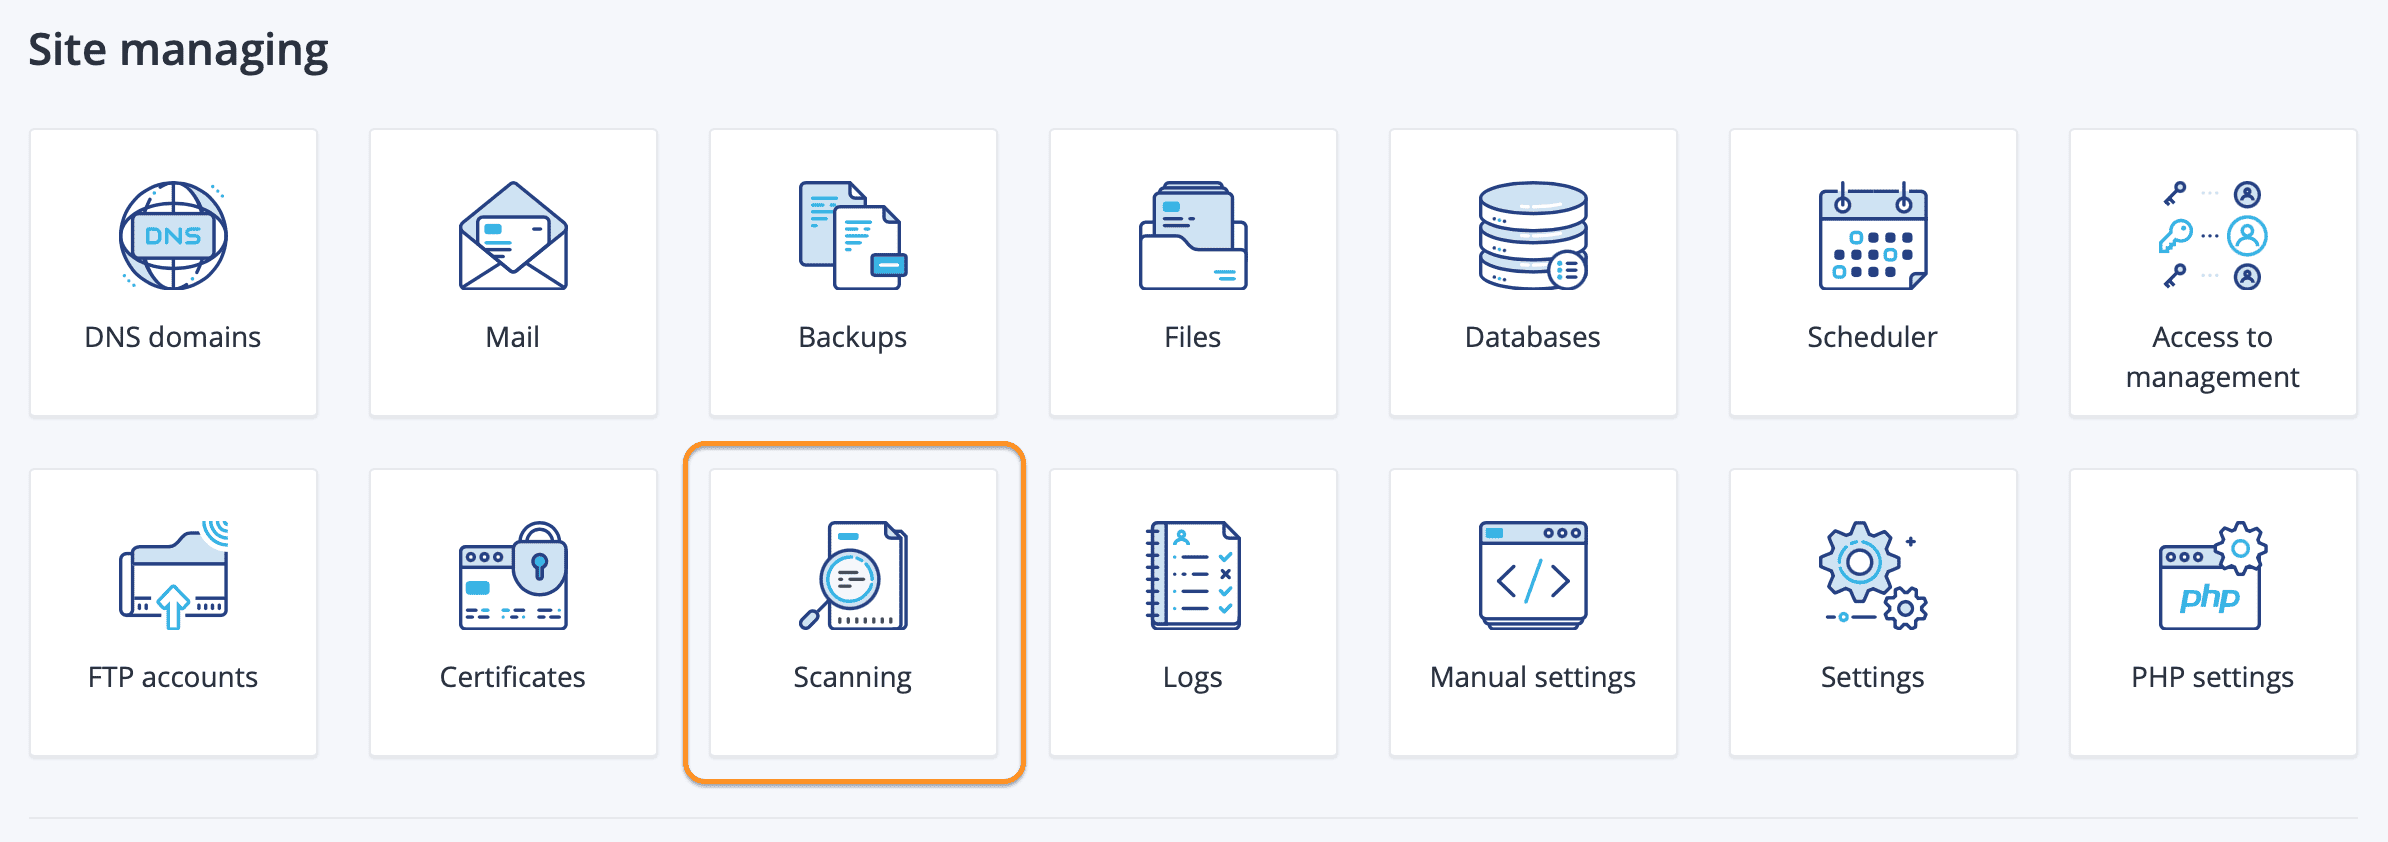The width and height of the screenshot is (2388, 842).
Task: Open the Files folder icon
Action: [x=1193, y=236]
